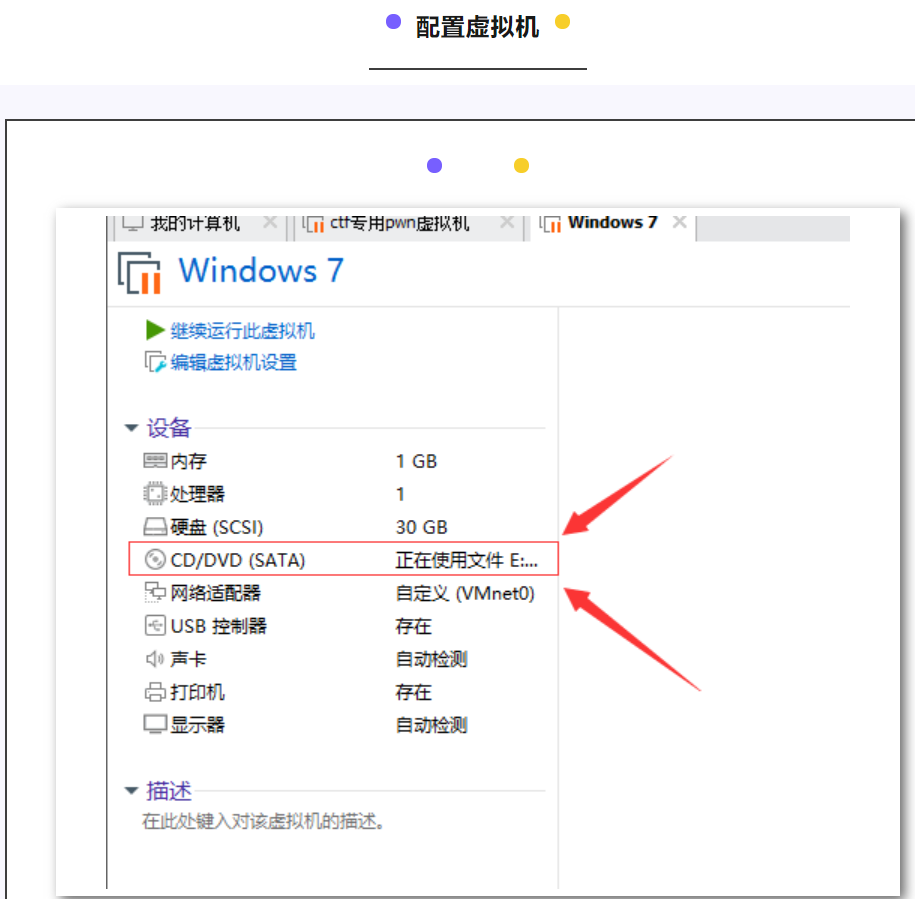Click the ctf专用pwn虚拟机 tab's VM icon

(313, 223)
